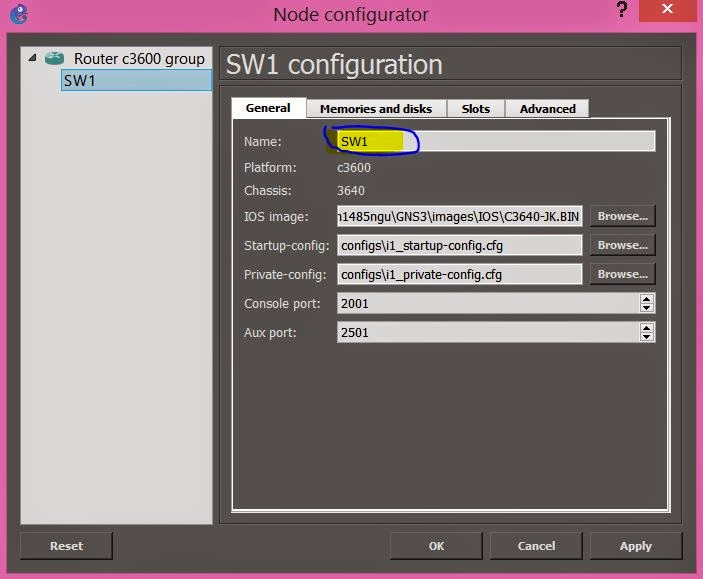Click the IOS image: label
Screen dimensions: 703x579
(x=276, y=217)
